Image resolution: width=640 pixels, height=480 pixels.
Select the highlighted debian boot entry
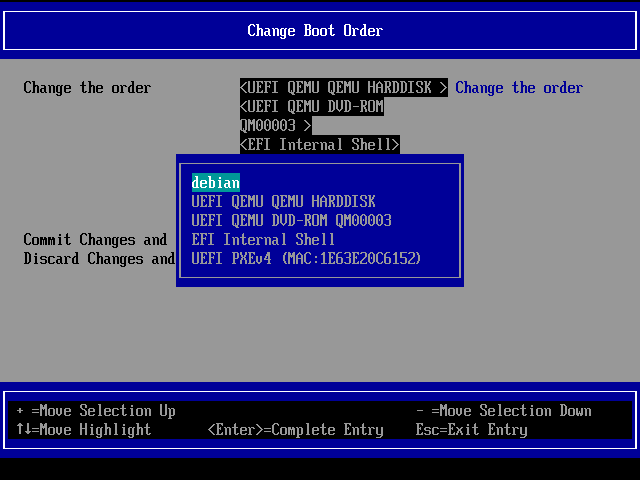215,183
